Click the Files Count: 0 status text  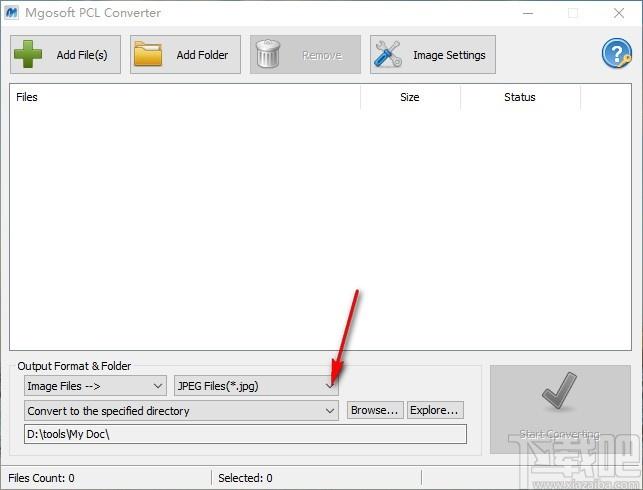point(41,478)
